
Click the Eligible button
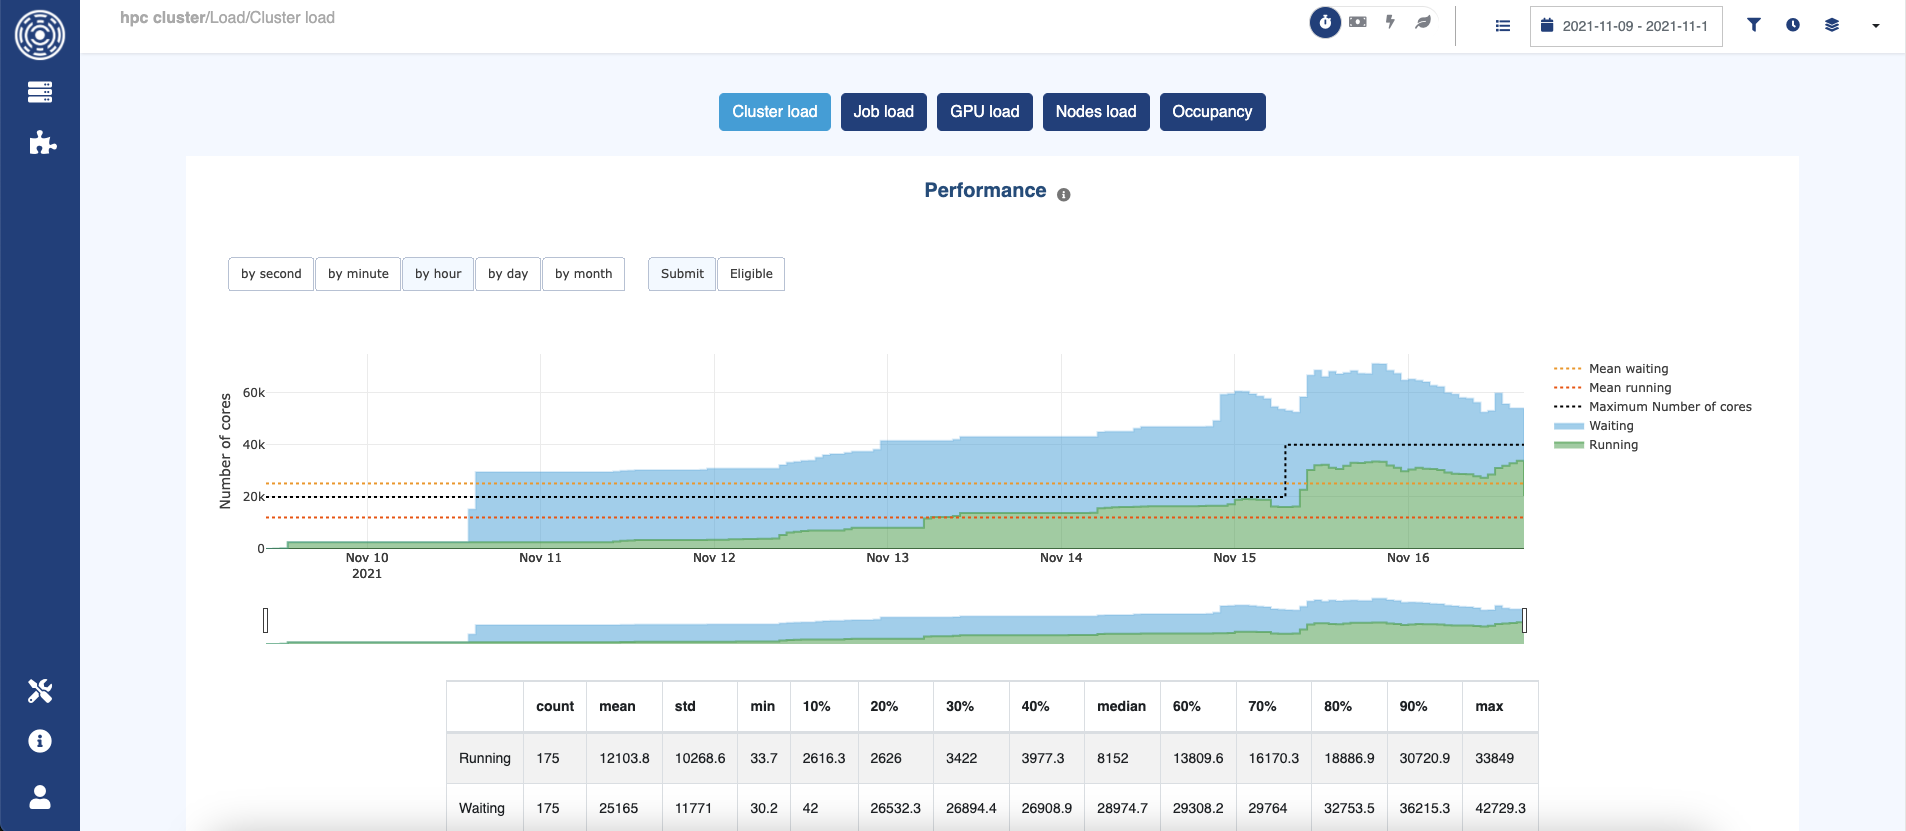[x=750, y=274]
